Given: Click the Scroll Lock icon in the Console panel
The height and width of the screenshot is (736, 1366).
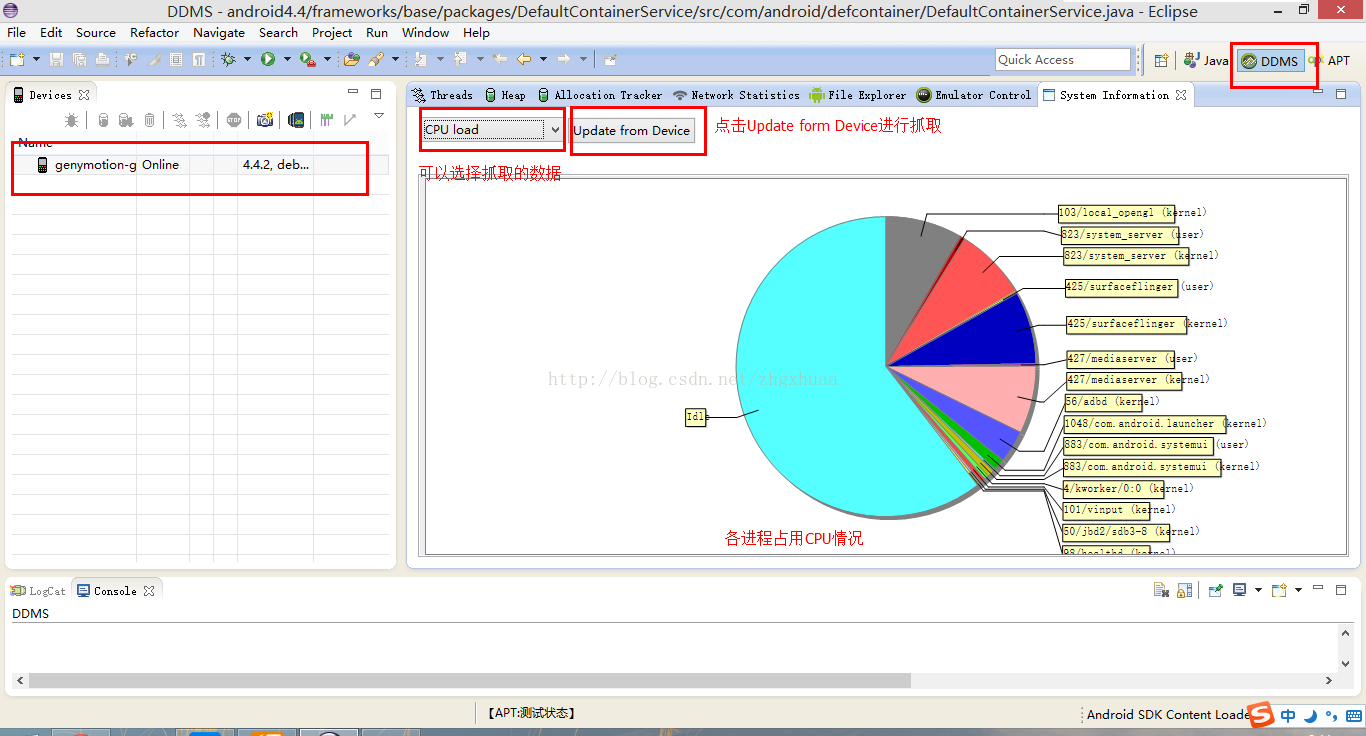Looking at the screenshot, I should [1184, 590].
